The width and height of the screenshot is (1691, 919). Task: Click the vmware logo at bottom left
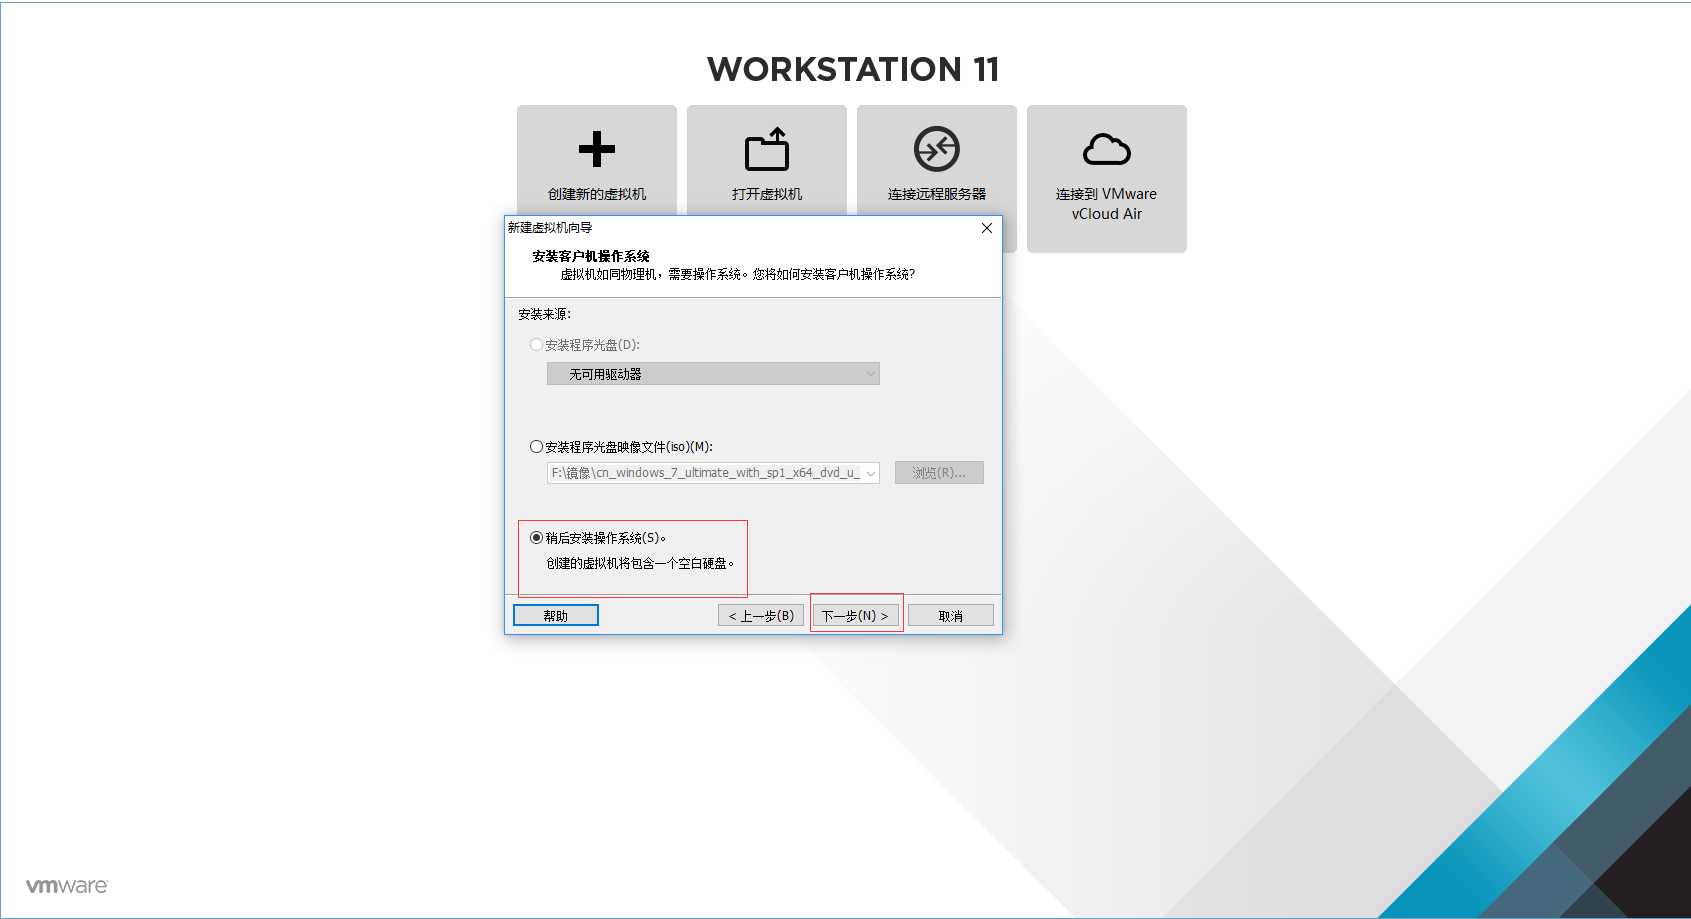(x=67, y=886)
